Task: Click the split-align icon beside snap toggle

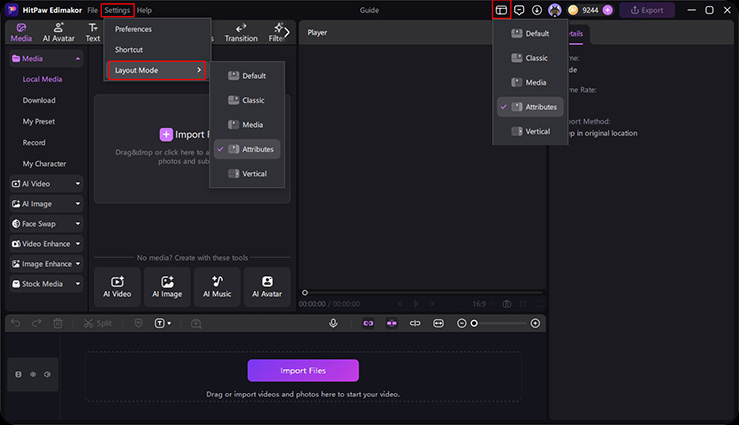Action: point(415,323)
